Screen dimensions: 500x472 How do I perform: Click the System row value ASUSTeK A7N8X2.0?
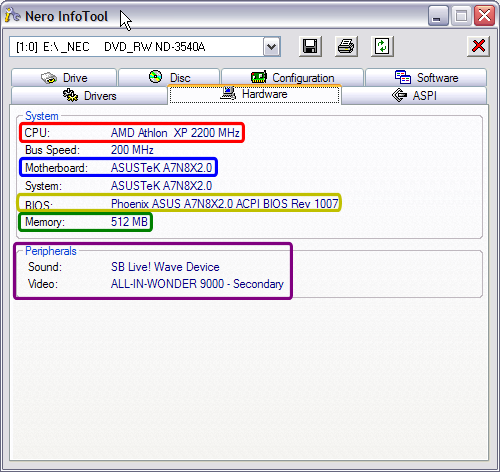(x=161, y=185)
